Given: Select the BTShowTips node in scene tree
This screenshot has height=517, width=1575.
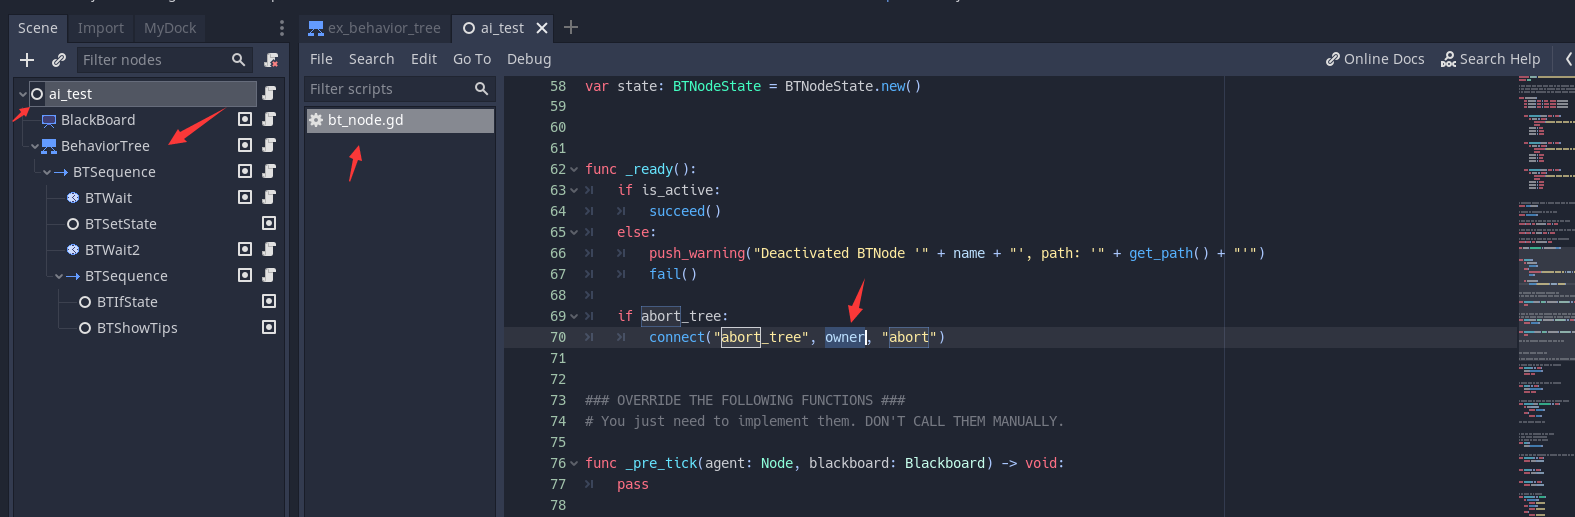Looking at the screenshot, I should pyautogui.click(x=137, y=328).
